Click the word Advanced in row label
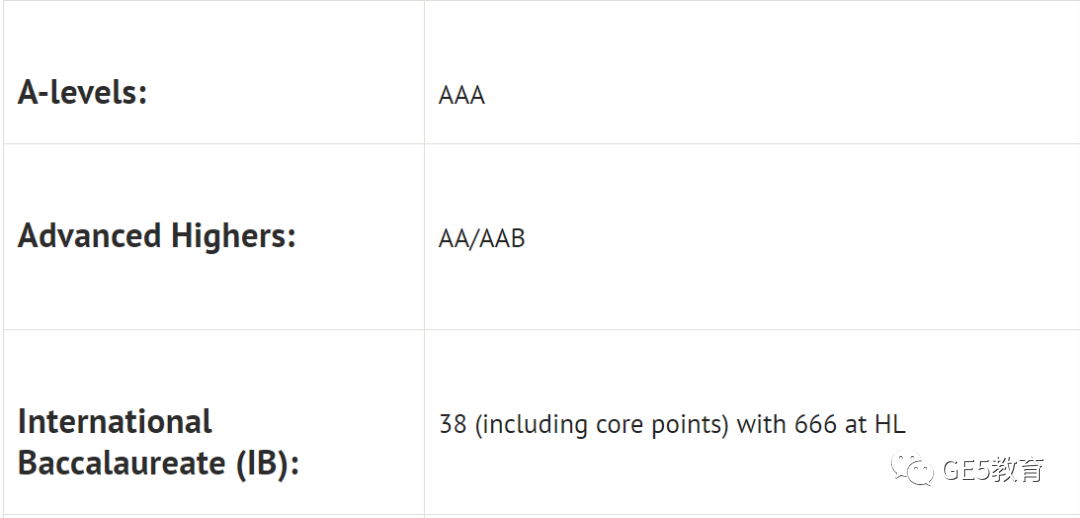Image resolution: width=1080 pixels, height=518 pixels. pos(90,236)
